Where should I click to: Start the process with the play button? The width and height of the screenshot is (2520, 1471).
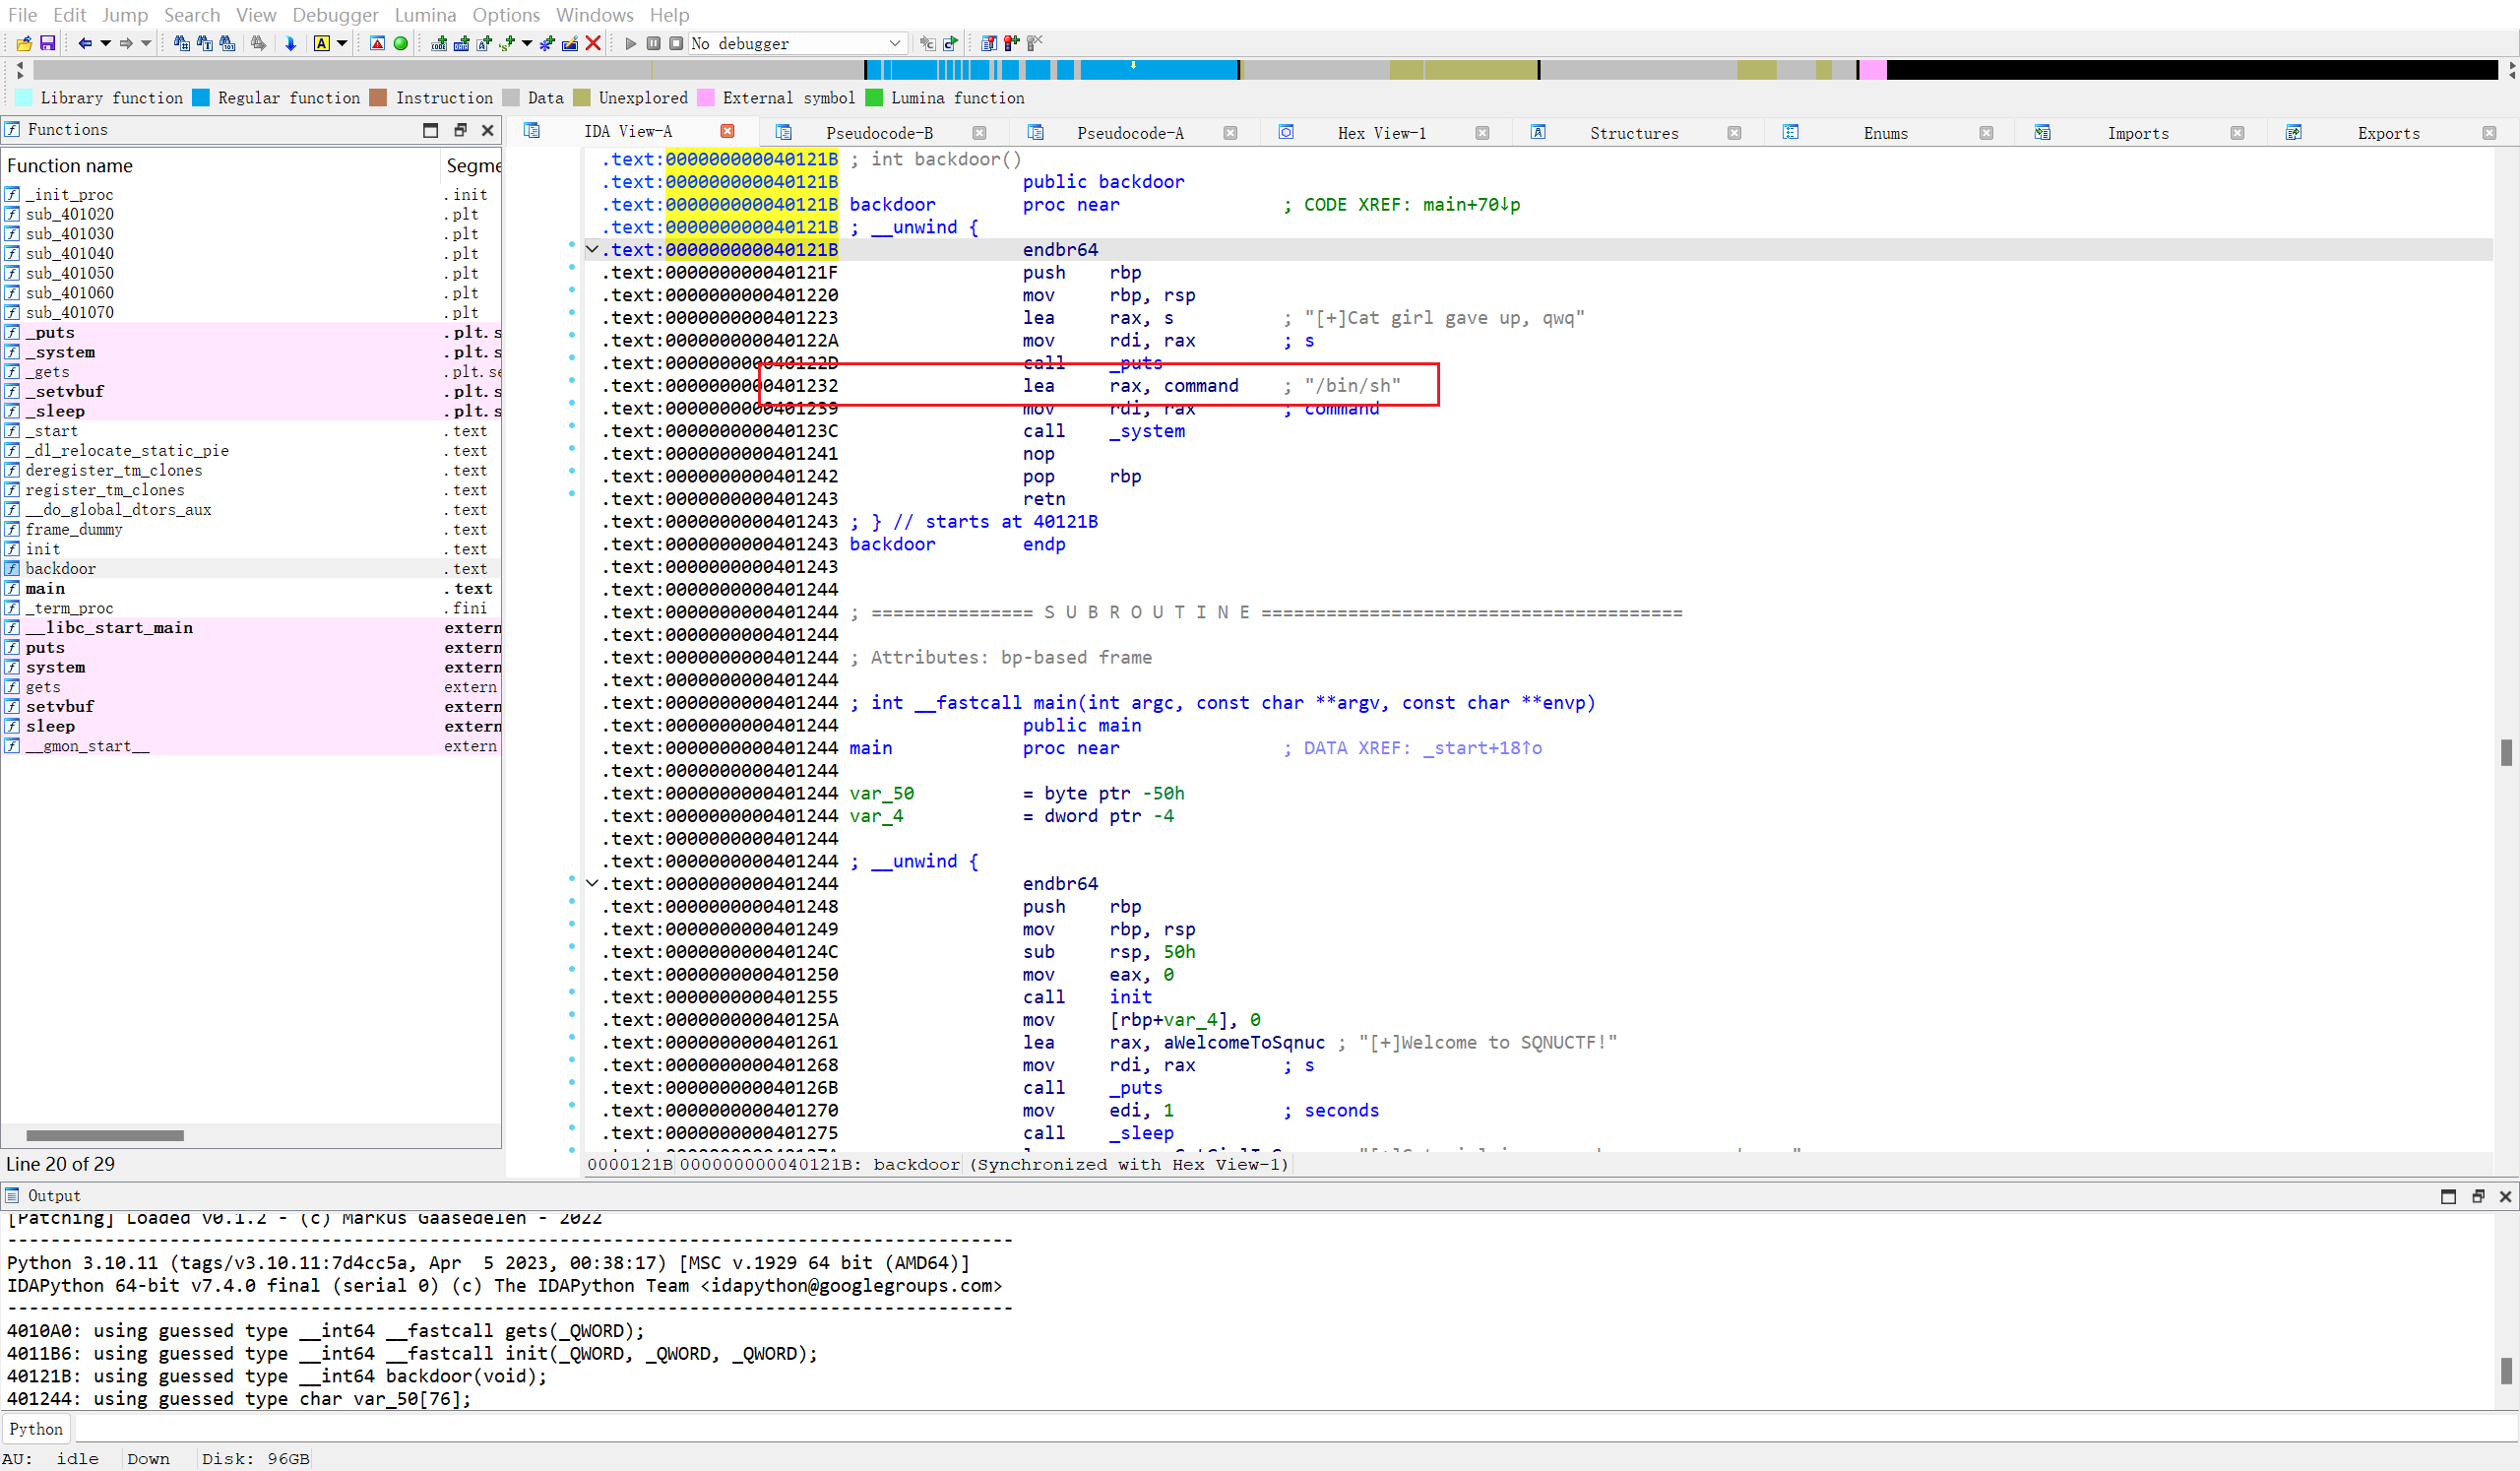(630, 43)
